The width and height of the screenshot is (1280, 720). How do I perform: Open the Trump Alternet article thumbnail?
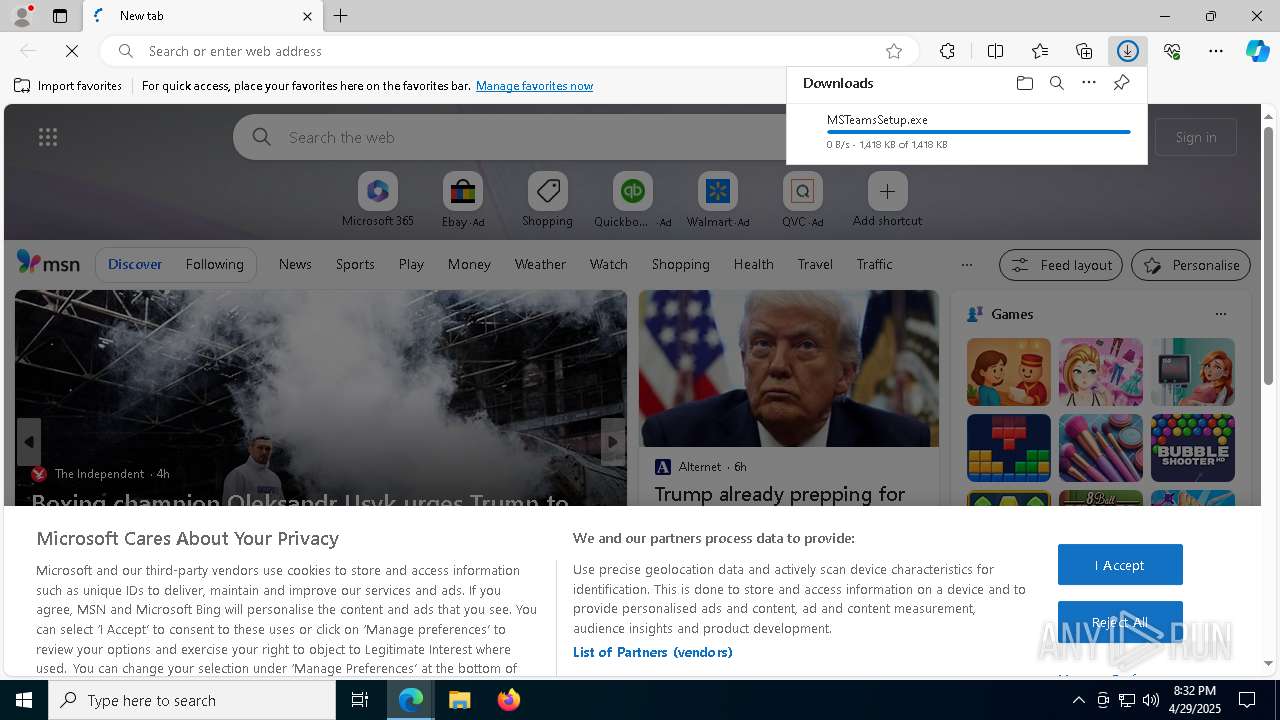point(789,369)
